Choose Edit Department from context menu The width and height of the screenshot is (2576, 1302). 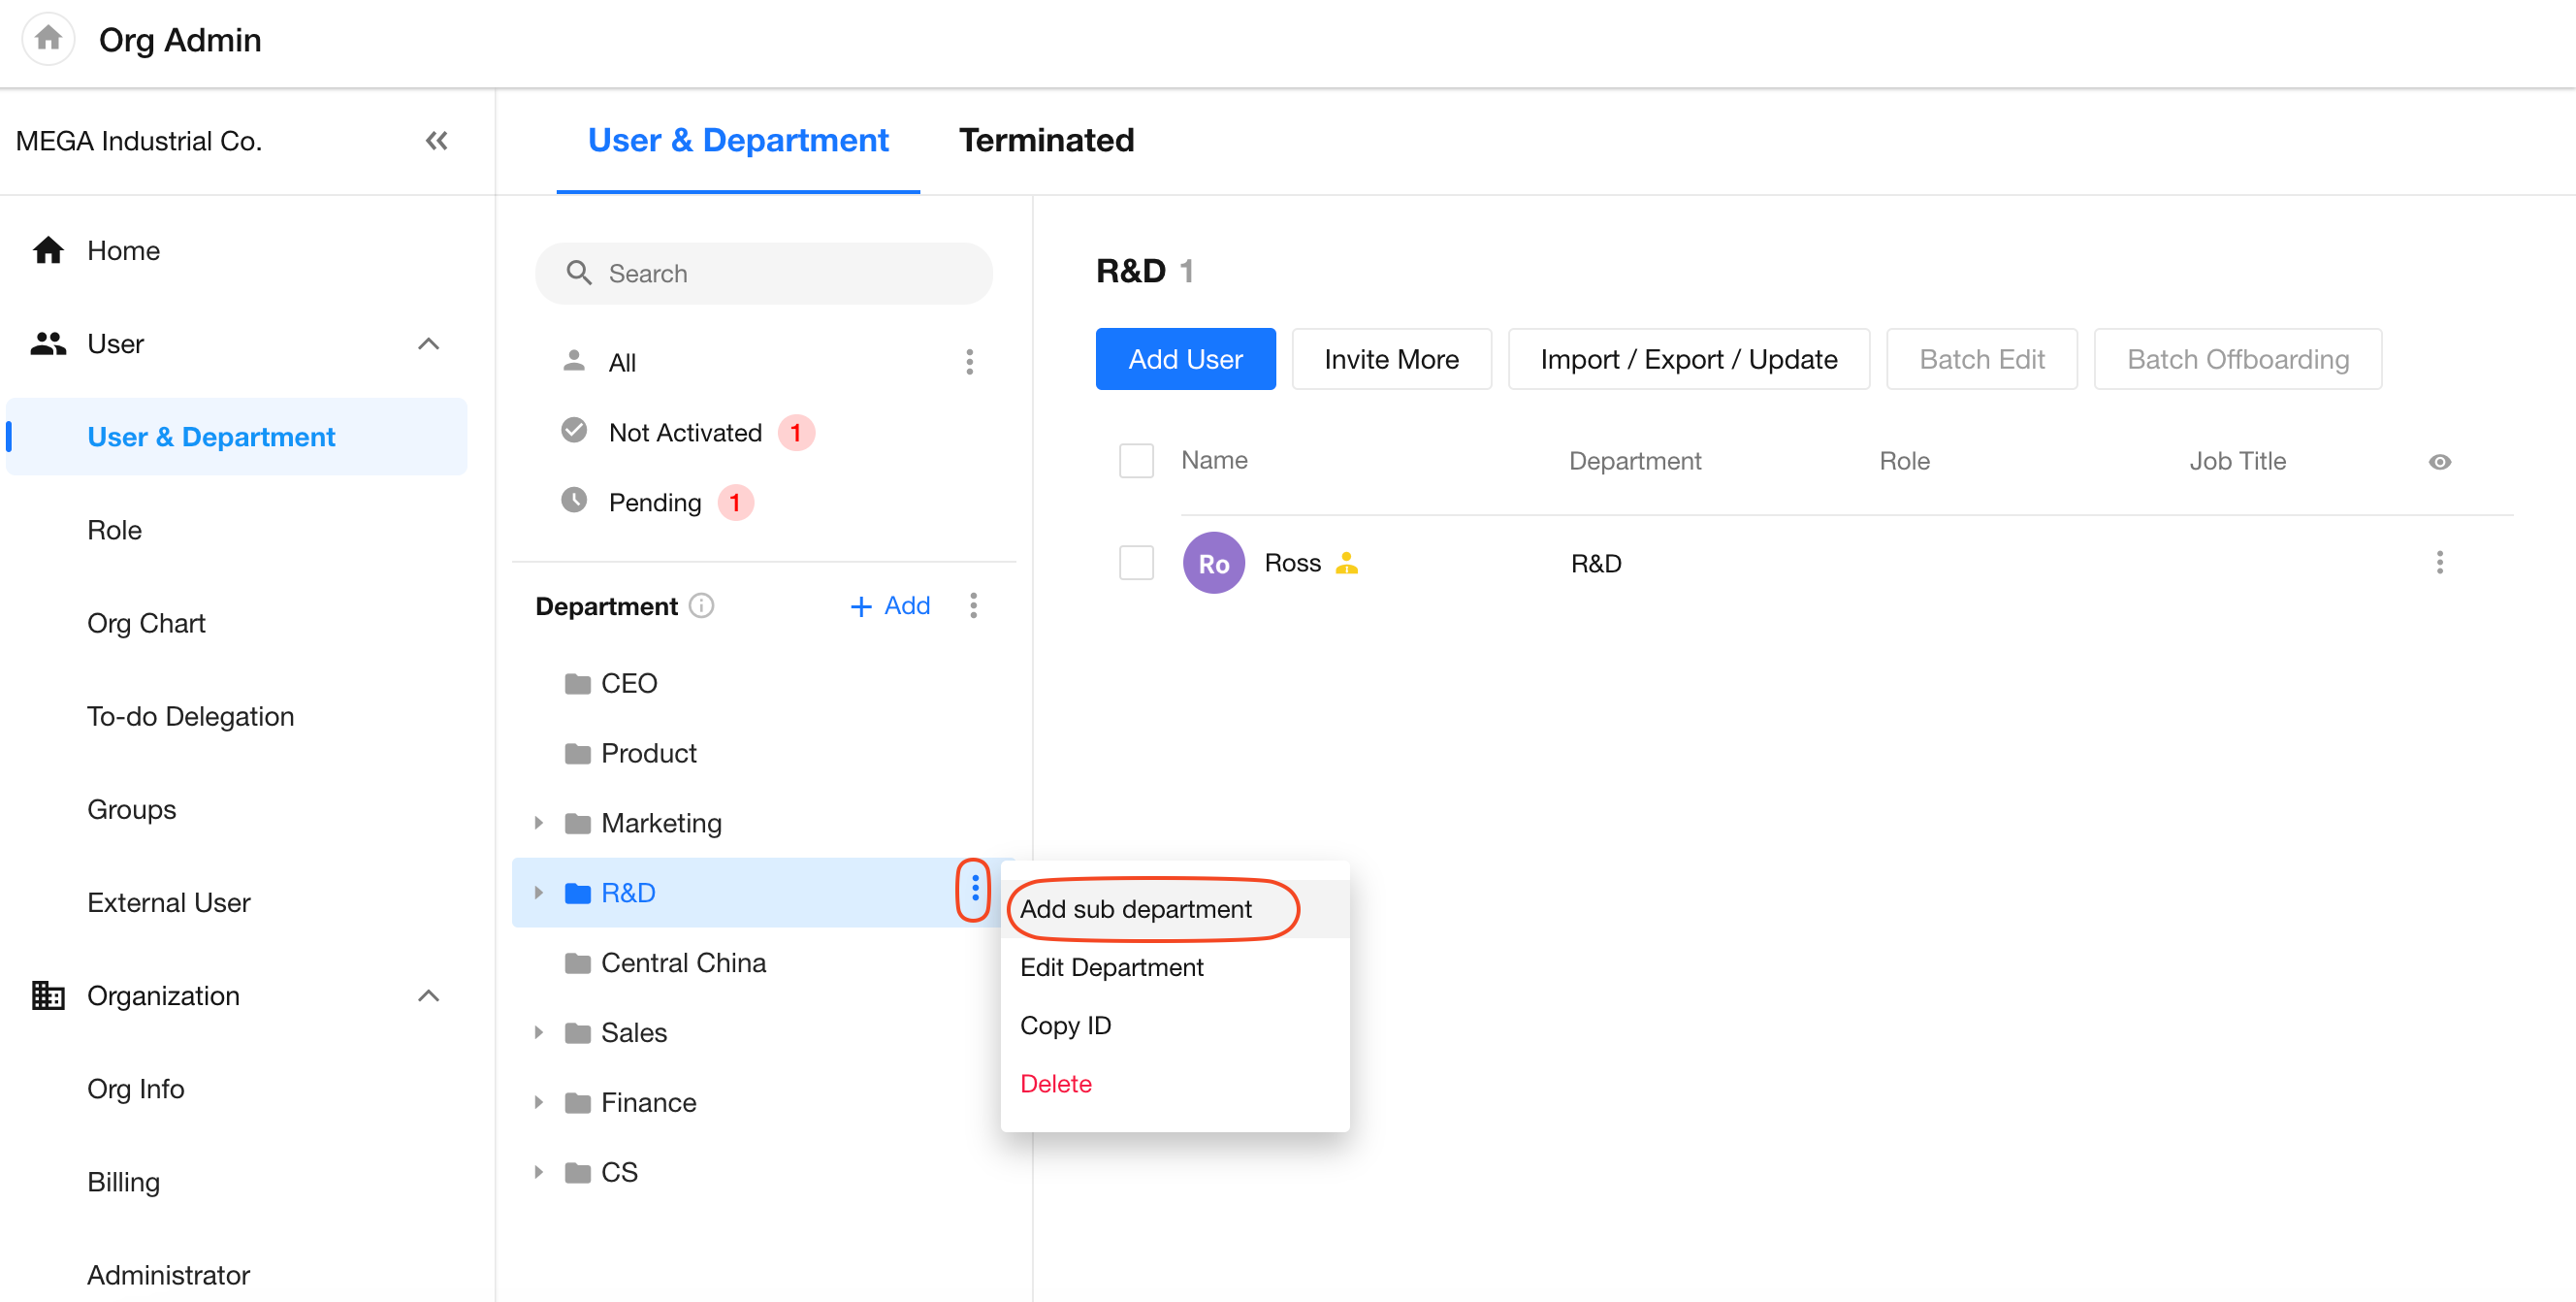tap(1111, 967)
